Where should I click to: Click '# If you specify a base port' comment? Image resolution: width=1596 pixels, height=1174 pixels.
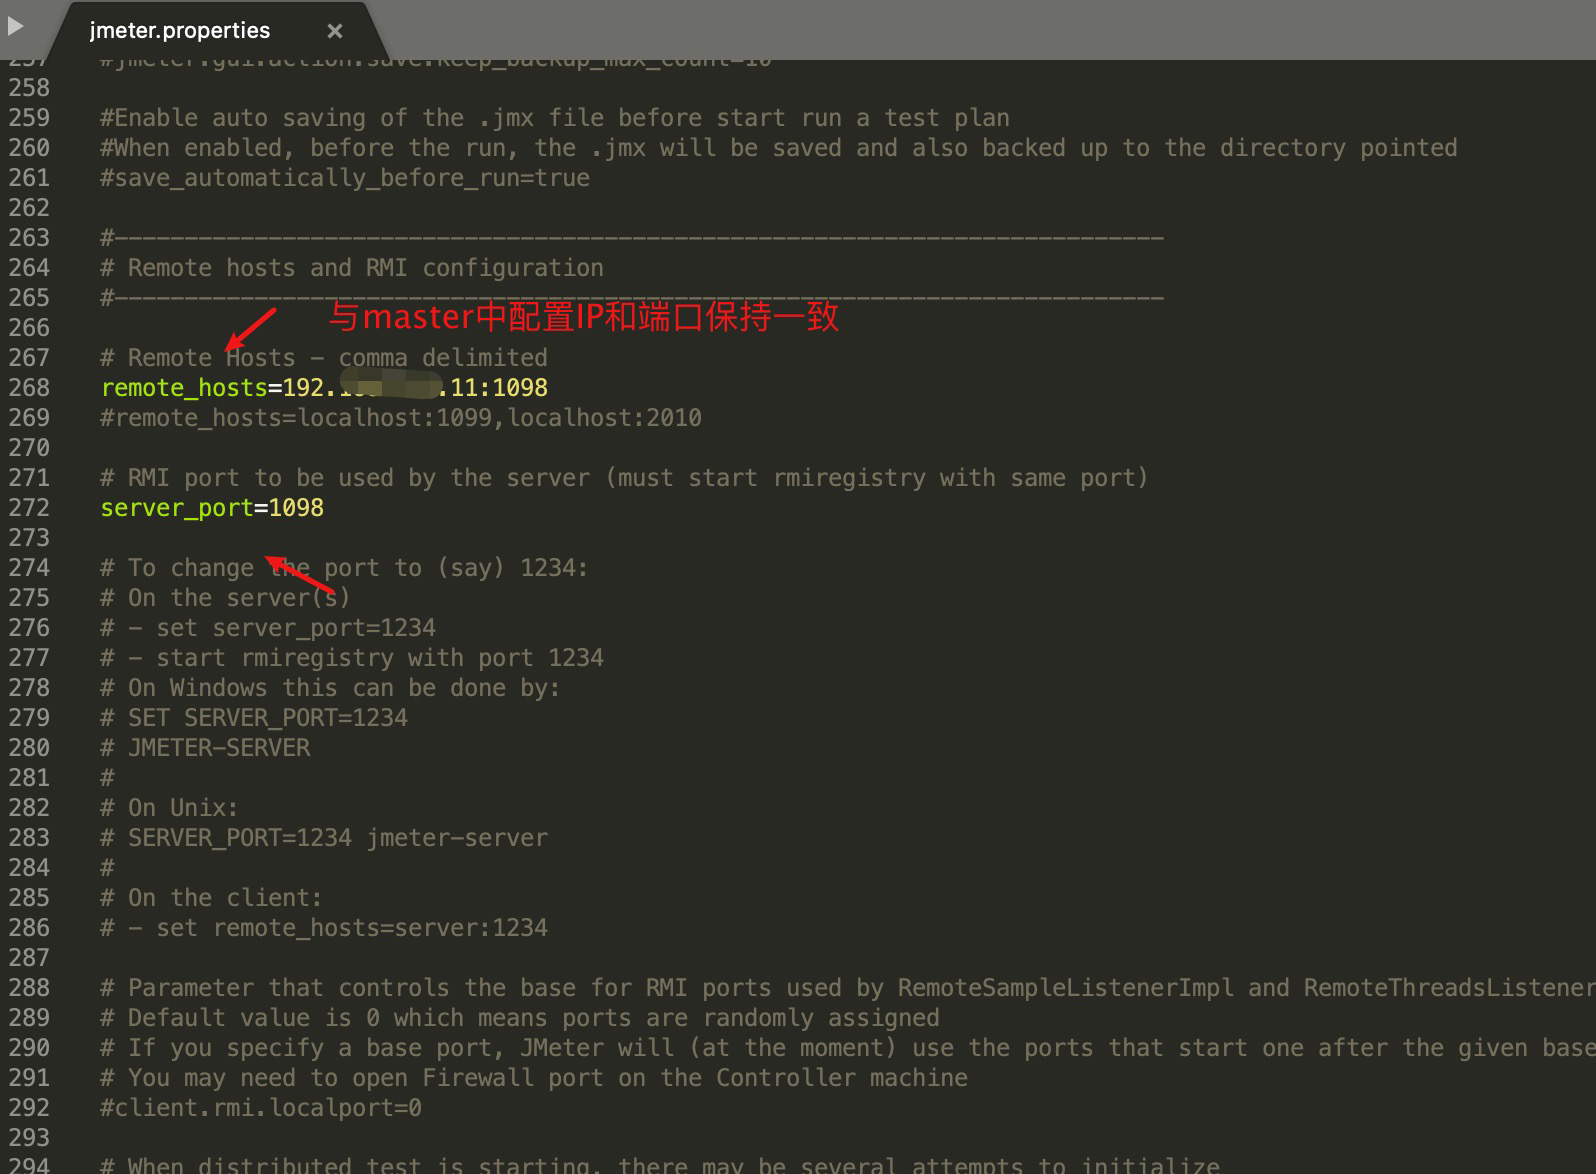(x=848, y=1048)
